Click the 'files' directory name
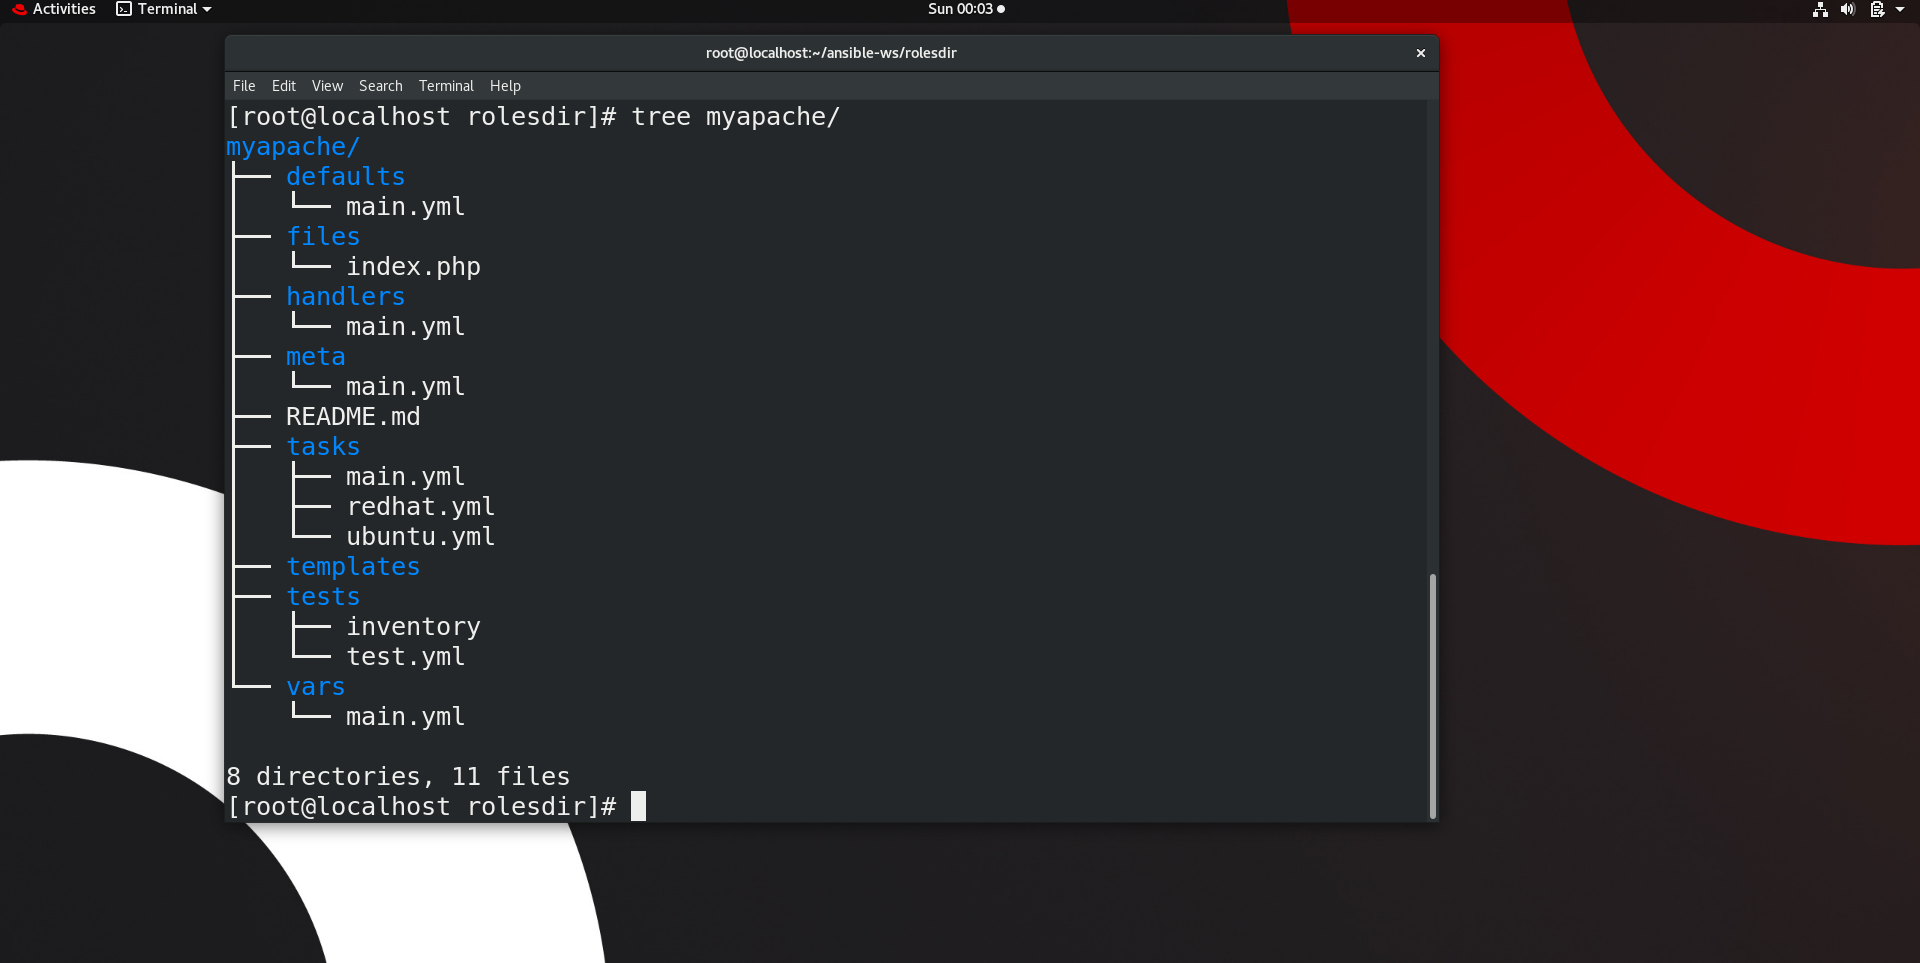1920x963 pixels. click(323, 236)
